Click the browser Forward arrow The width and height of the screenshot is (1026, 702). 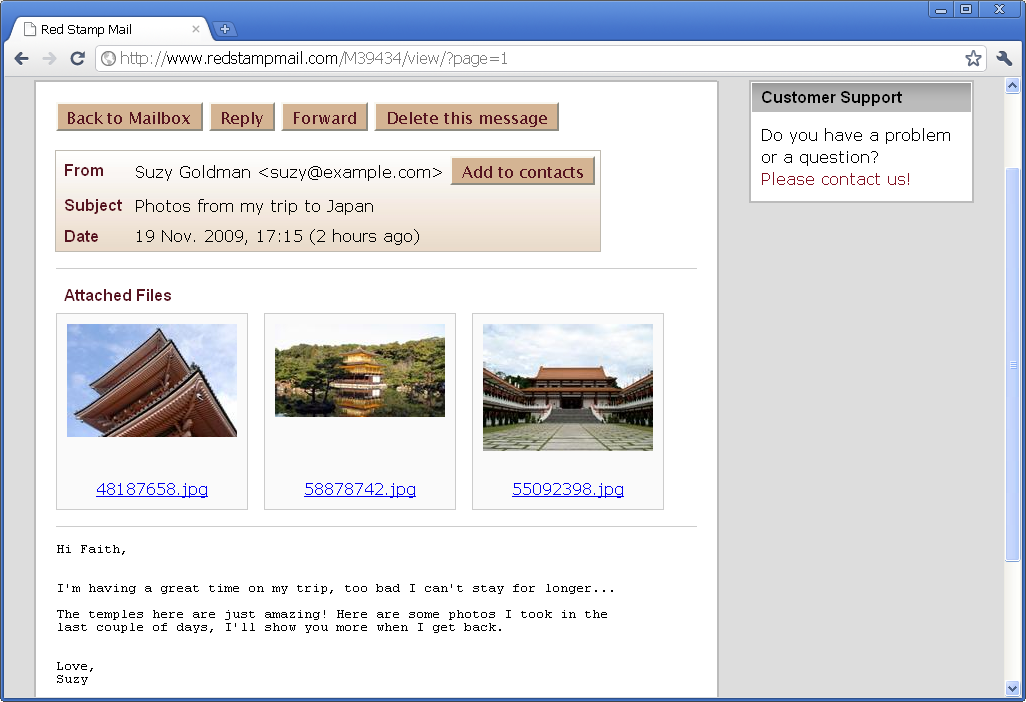[x=49, y=59]
